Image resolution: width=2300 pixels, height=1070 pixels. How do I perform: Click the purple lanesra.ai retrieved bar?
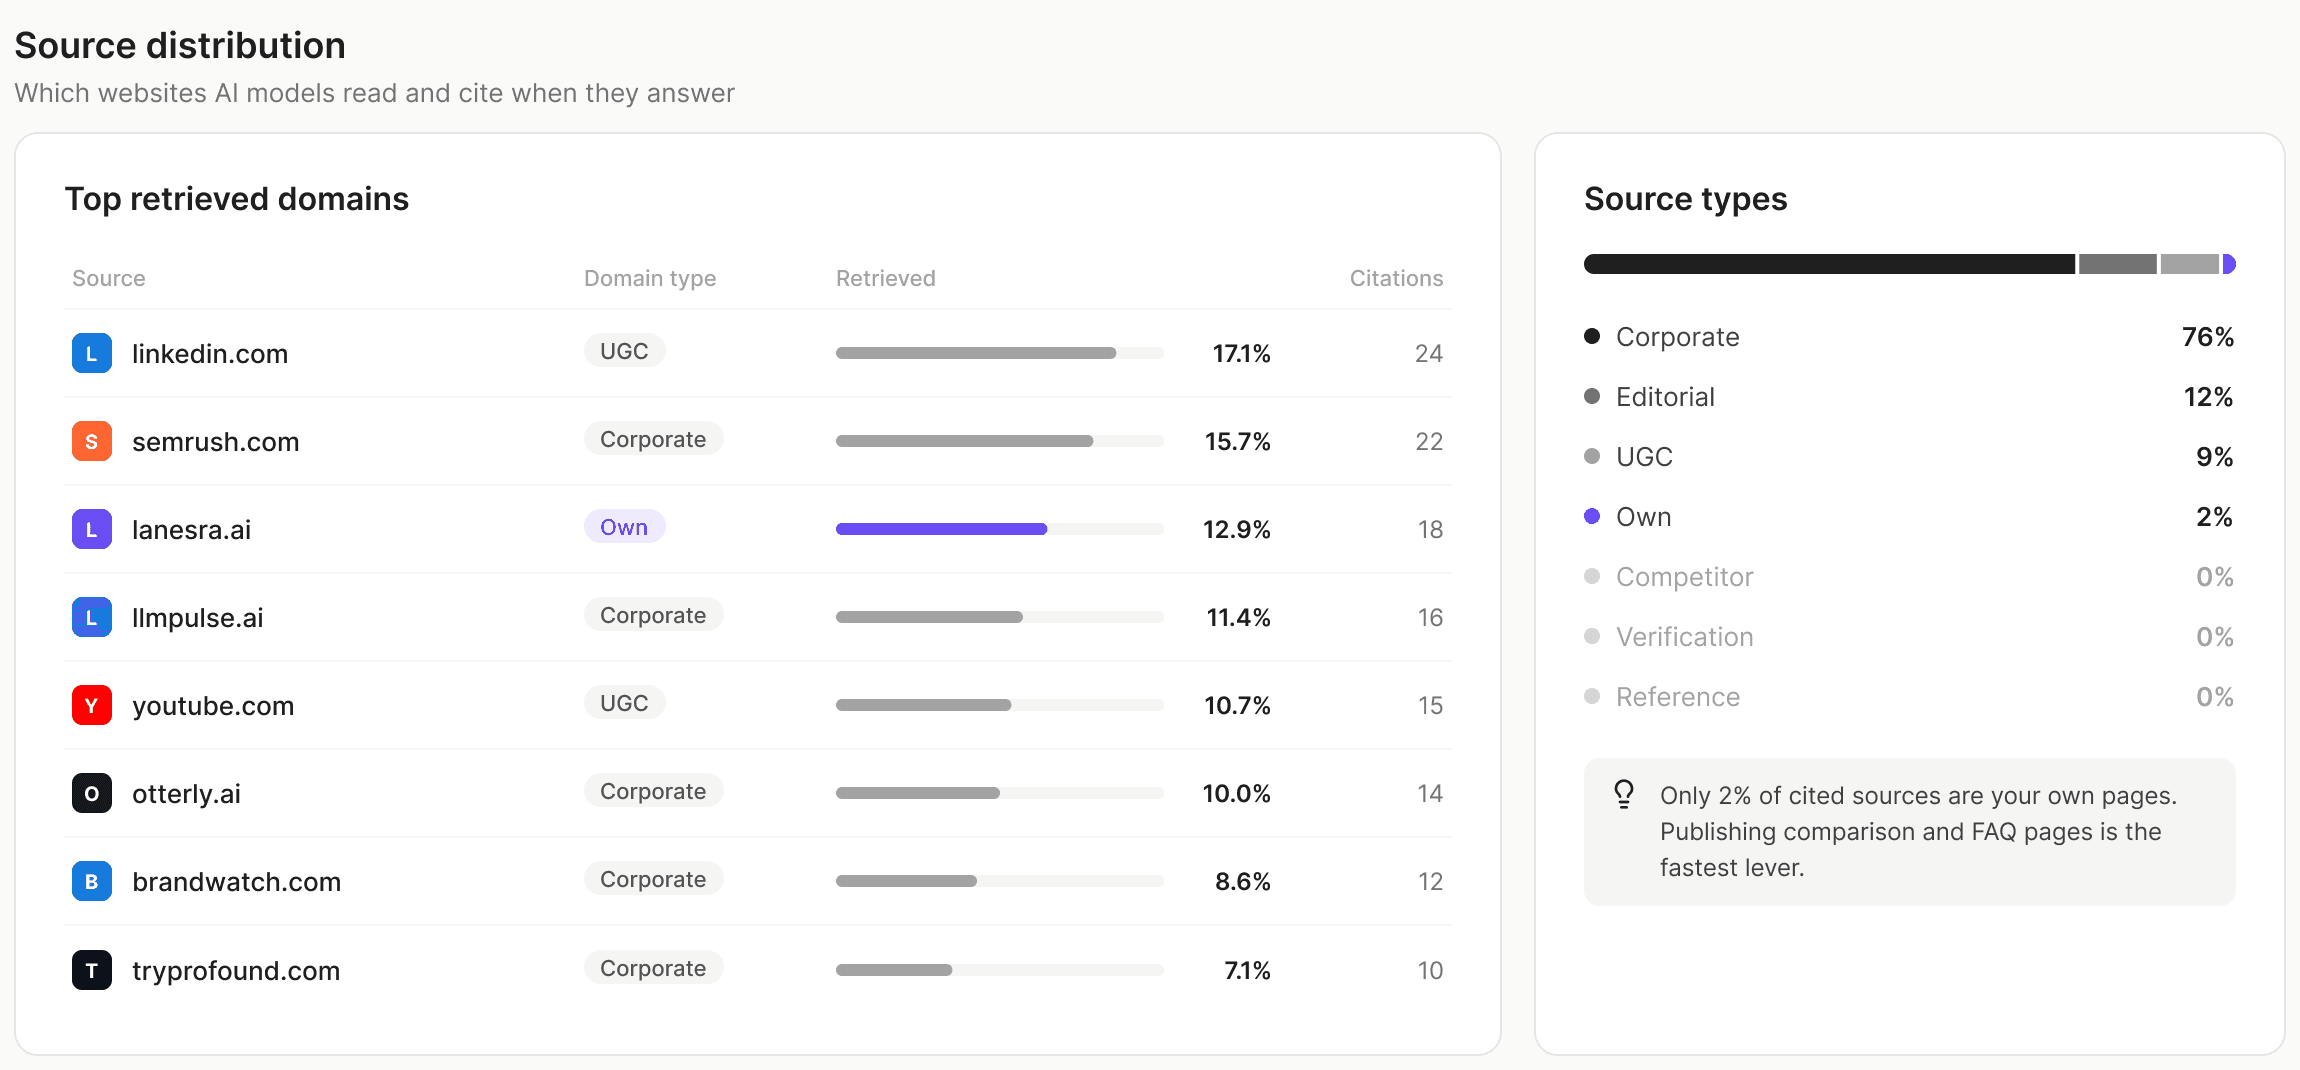pos(942,529)
